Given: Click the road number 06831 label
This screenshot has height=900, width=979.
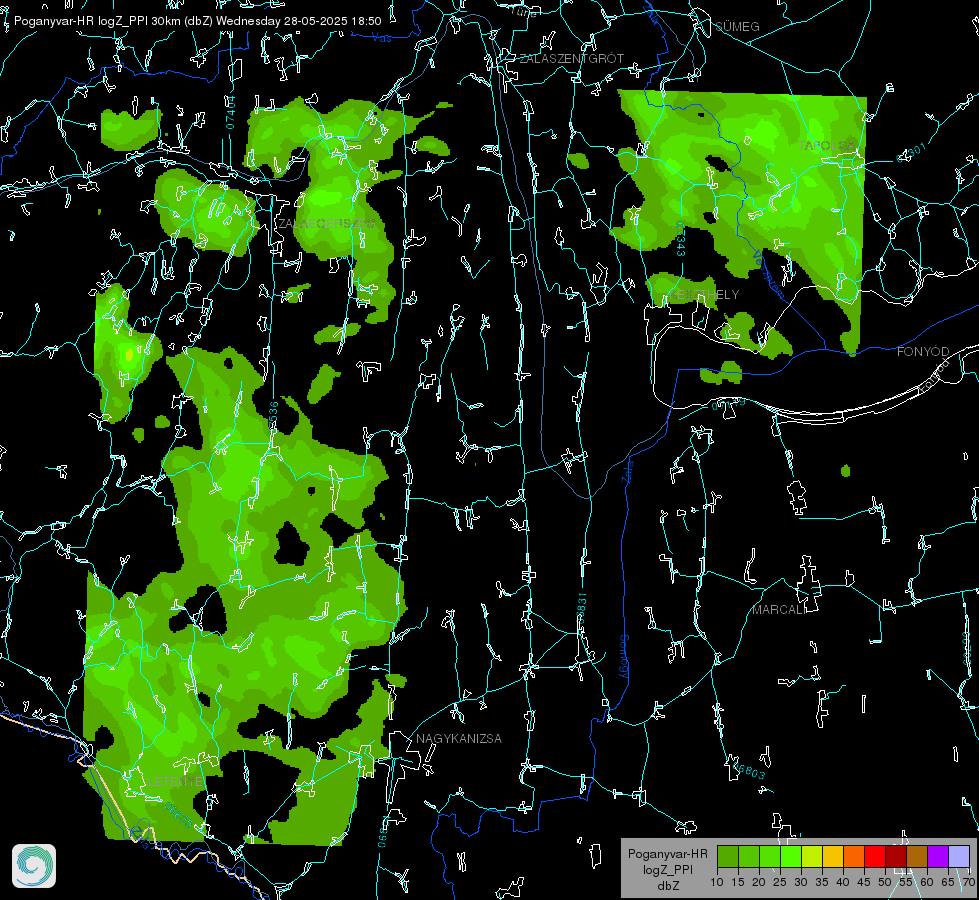Looking at the screenshot, I should click(581, 607).
